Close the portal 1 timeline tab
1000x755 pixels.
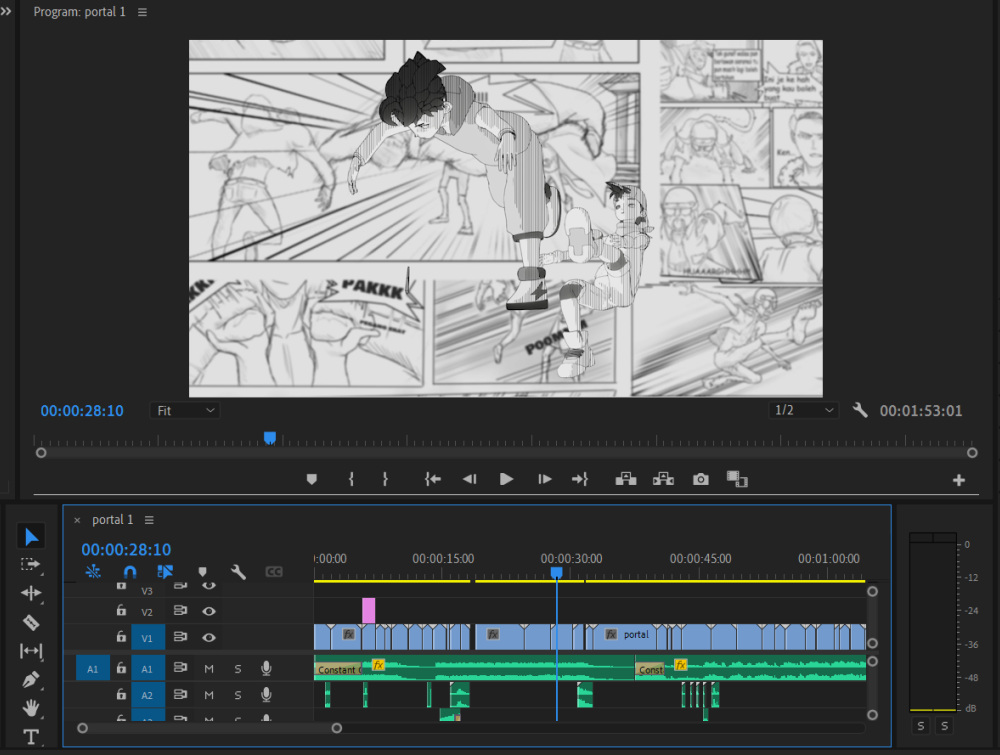[77, 520]
